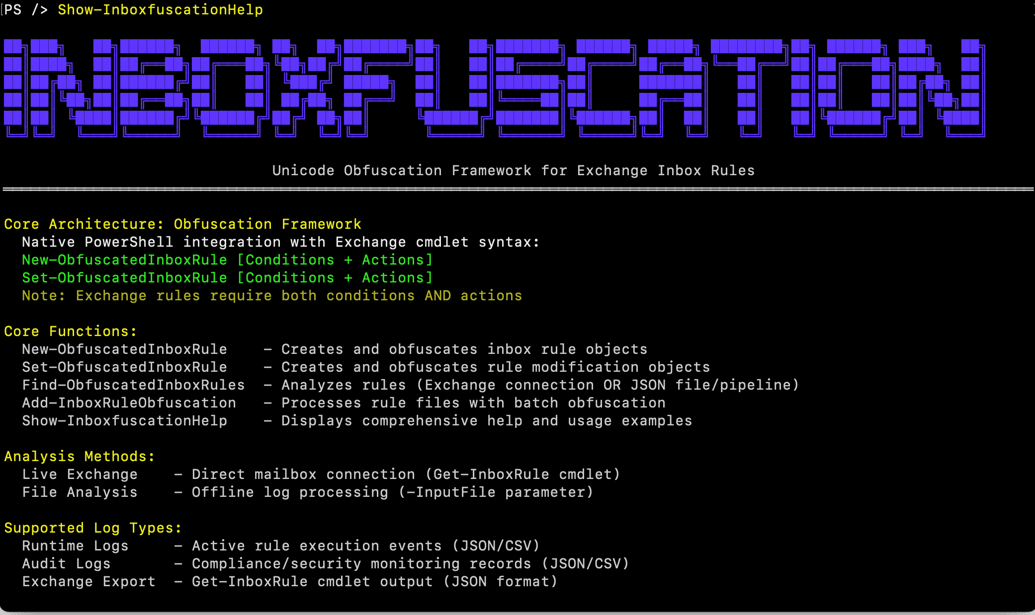The height and width of the screenshot is (615, 1035).
Task: Click 'Processes rule files with batch obfuscation' description
Action: [473, 403]
